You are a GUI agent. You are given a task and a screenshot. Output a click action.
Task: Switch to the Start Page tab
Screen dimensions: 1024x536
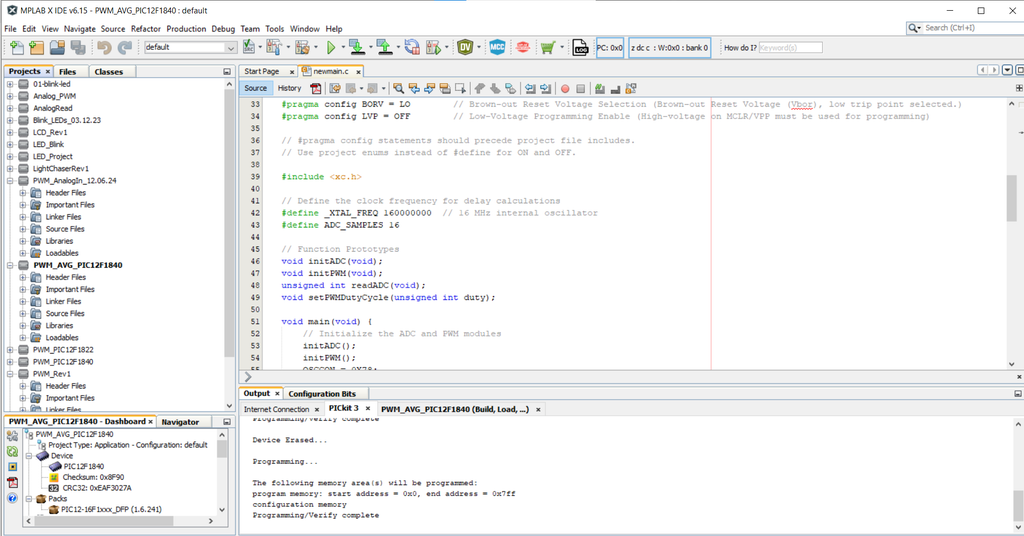click(261, 71)
